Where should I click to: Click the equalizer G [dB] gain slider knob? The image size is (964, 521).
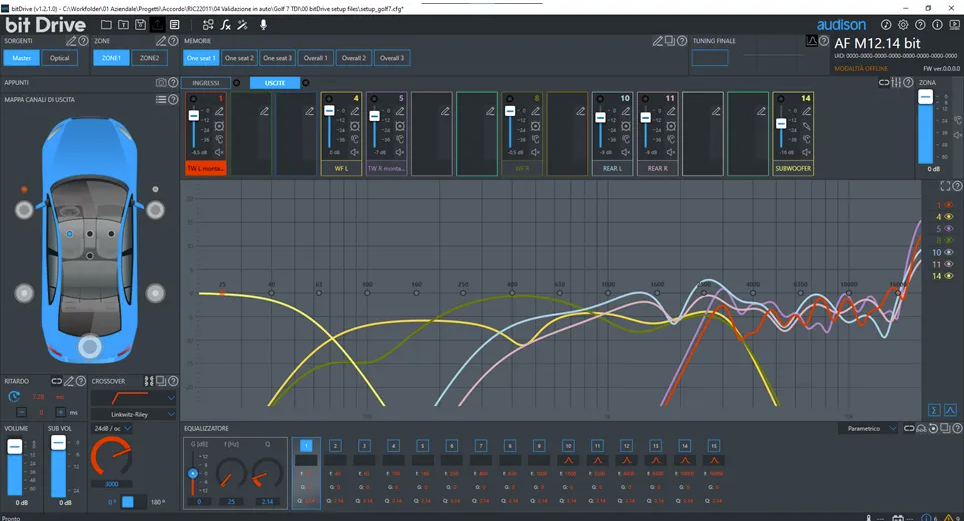tap(193, 473)
